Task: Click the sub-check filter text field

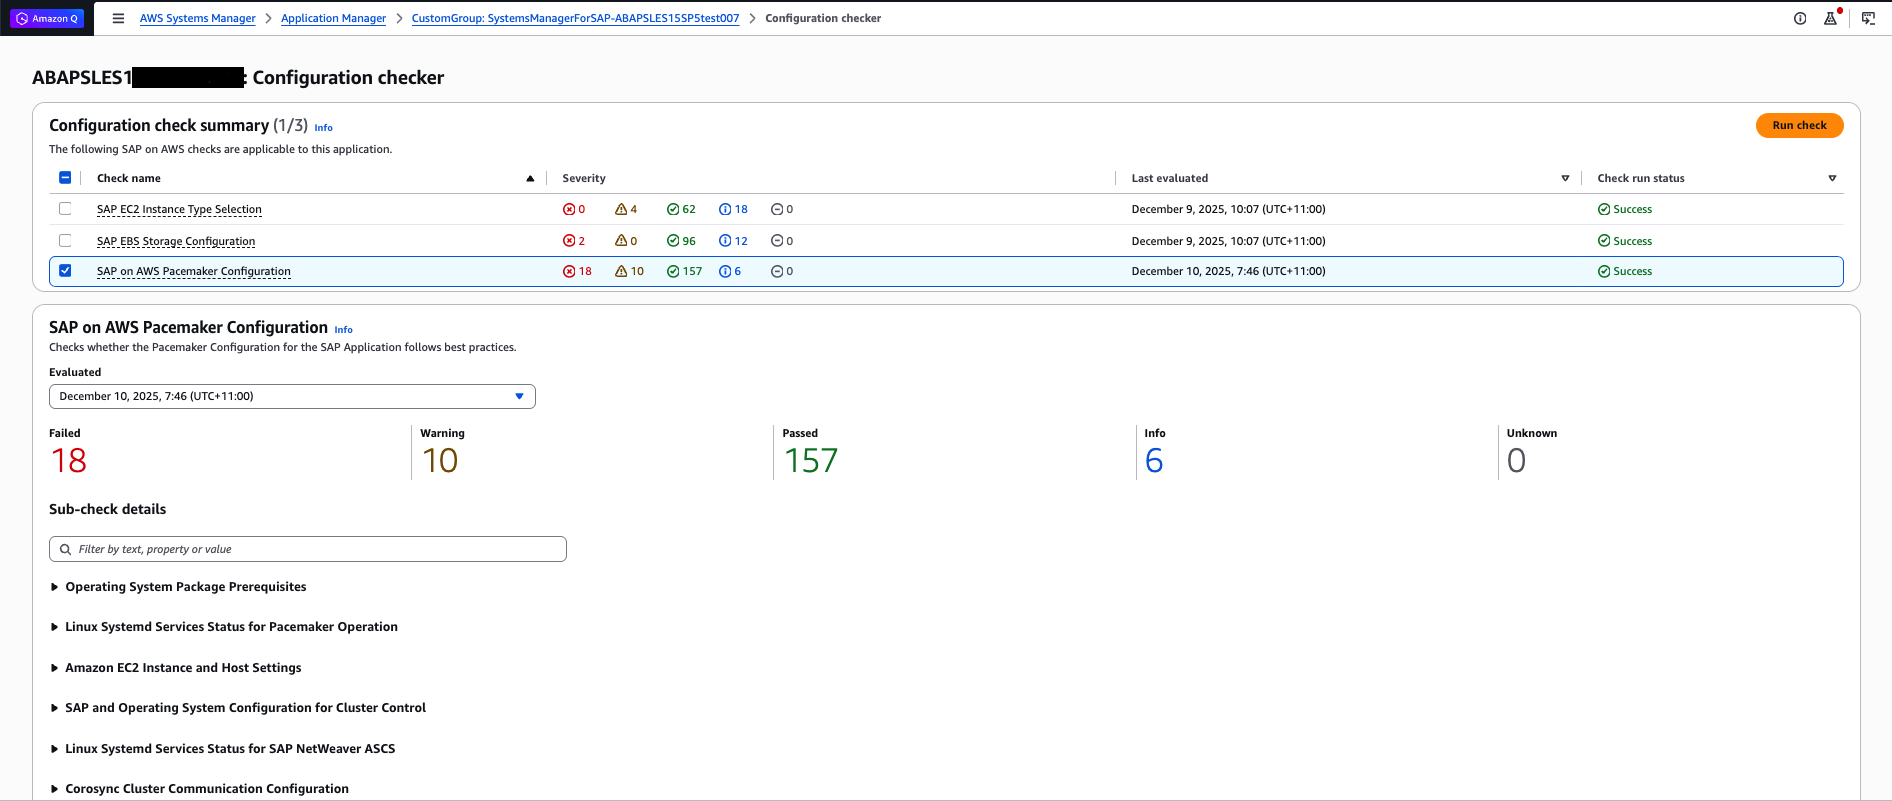Action: [x=308, y=549]
